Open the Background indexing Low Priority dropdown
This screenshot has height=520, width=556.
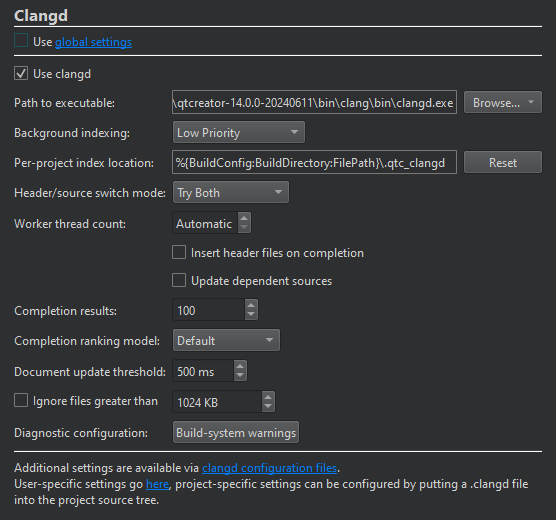(x=239, y=132)
